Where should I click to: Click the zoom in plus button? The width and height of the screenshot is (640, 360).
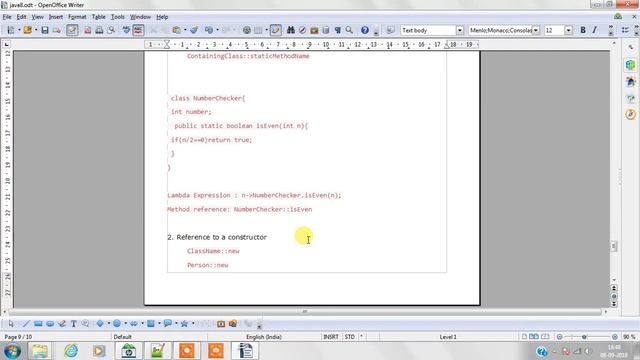[x=615, y=337]
